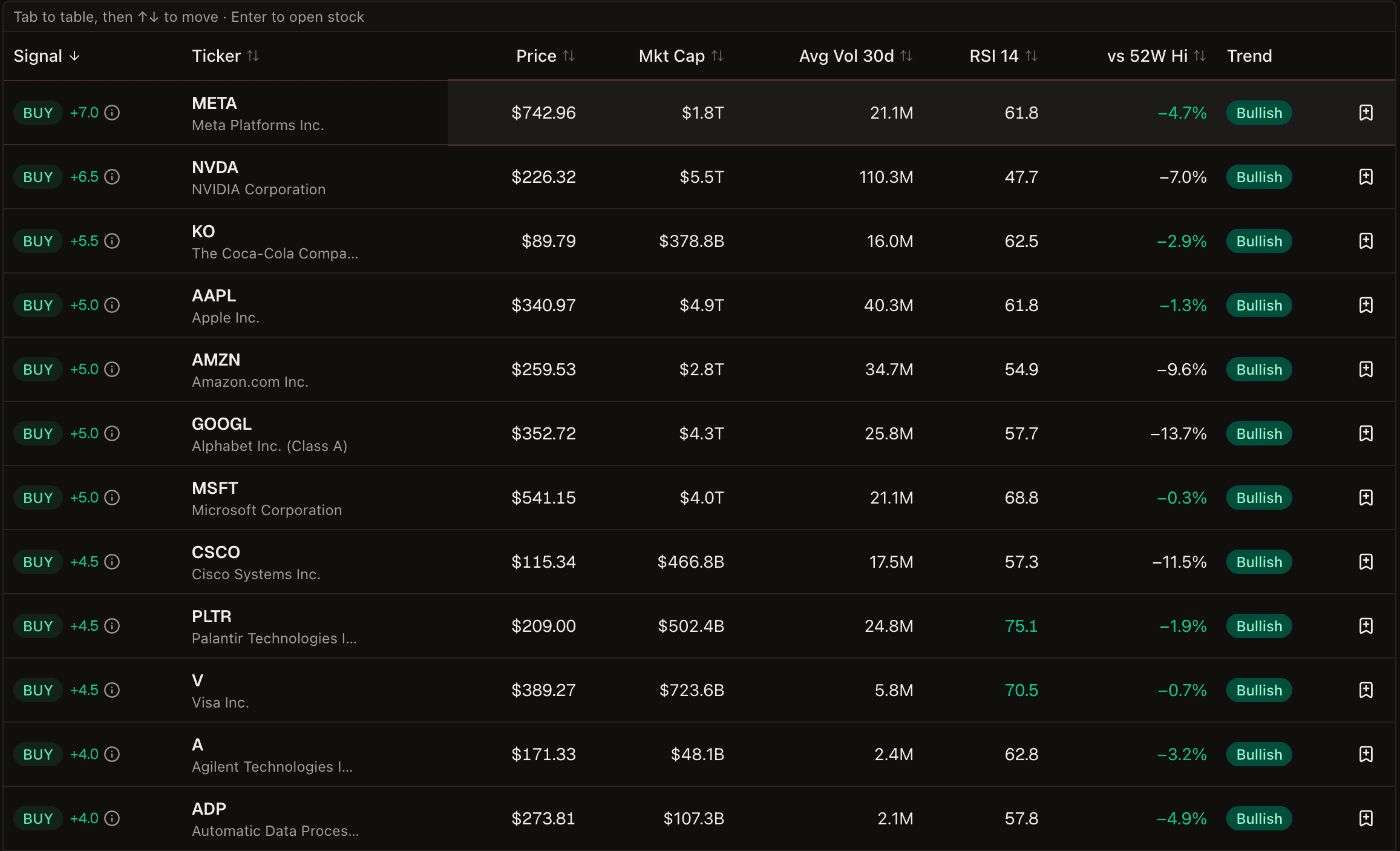Bookmark the ADP row
This screenshot has height=851, width=1400.
1366,818
